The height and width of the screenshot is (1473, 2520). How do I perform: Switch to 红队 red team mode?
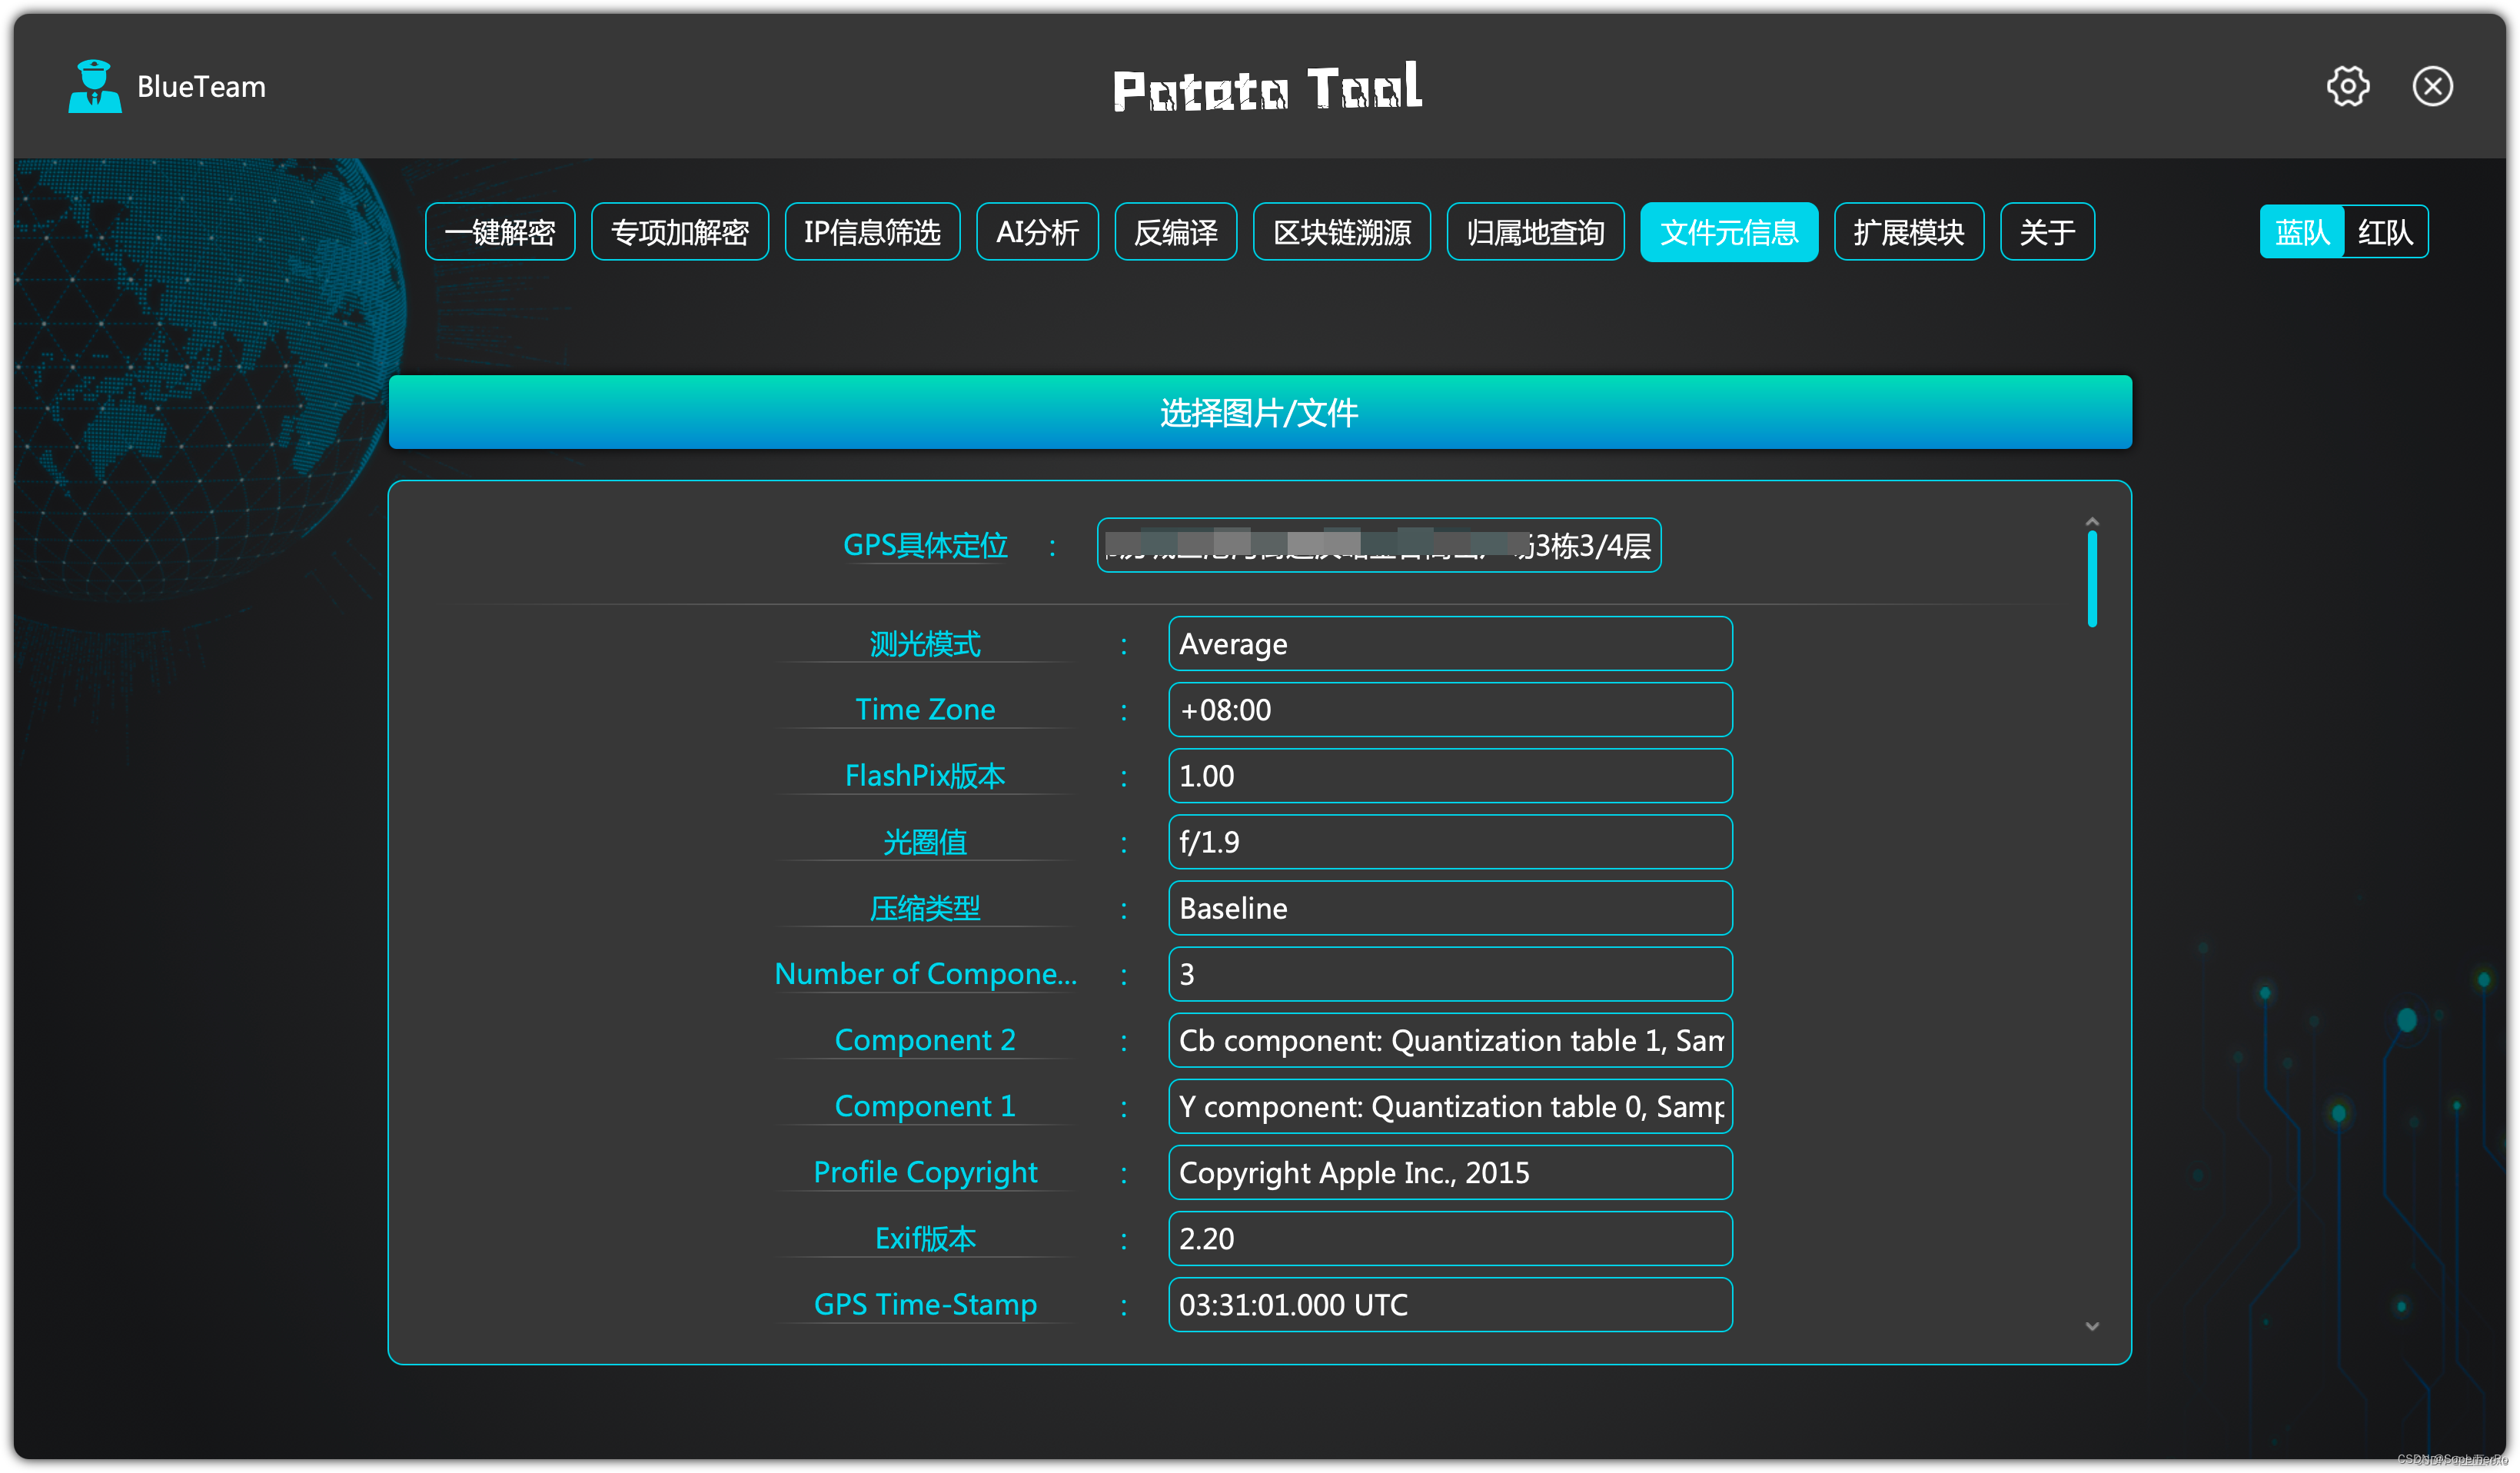click(2384, 232)
